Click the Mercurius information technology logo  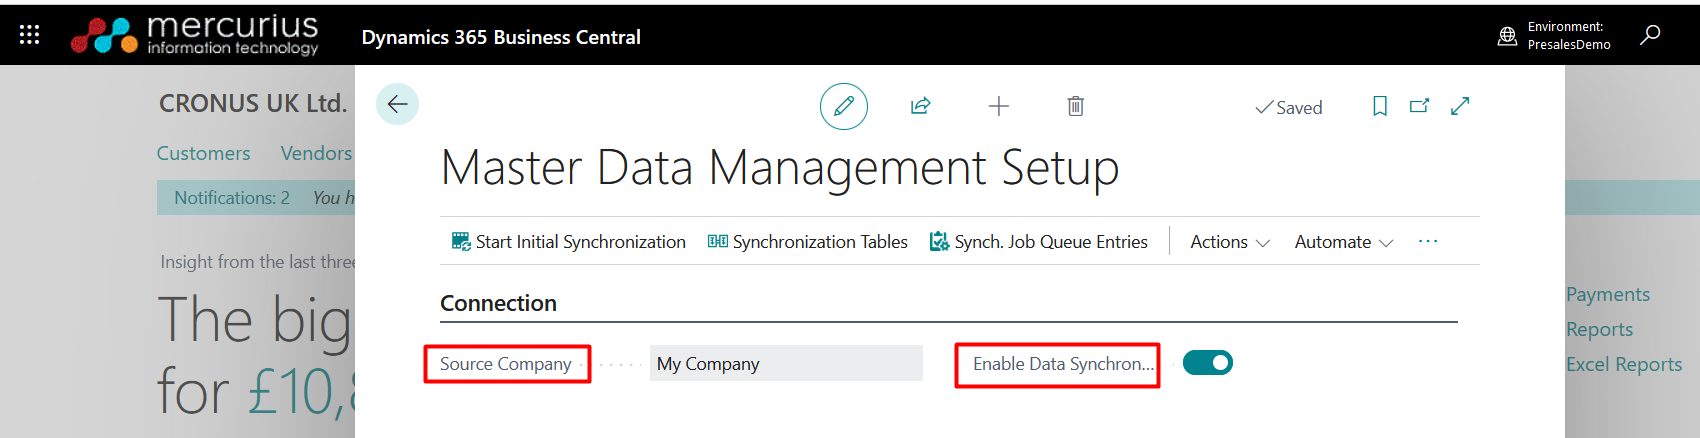[195, 35]
